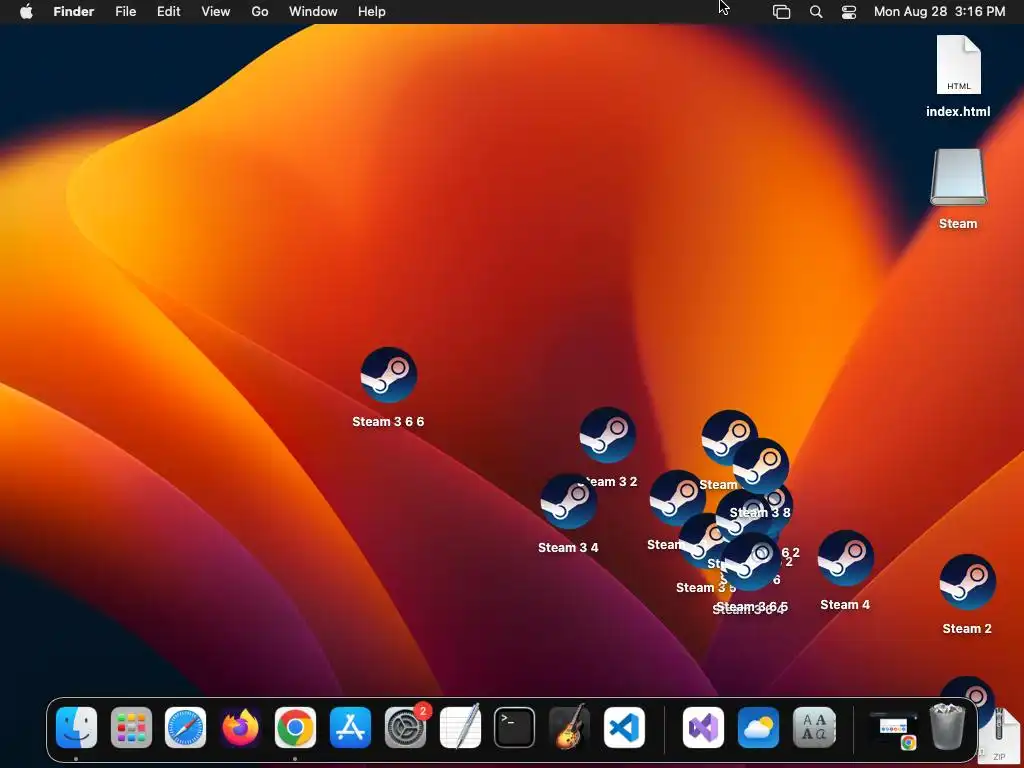Screen dimensions: 1024x768
Task: Click the Stage Manager menu bar icon
Action: point(782,12)
